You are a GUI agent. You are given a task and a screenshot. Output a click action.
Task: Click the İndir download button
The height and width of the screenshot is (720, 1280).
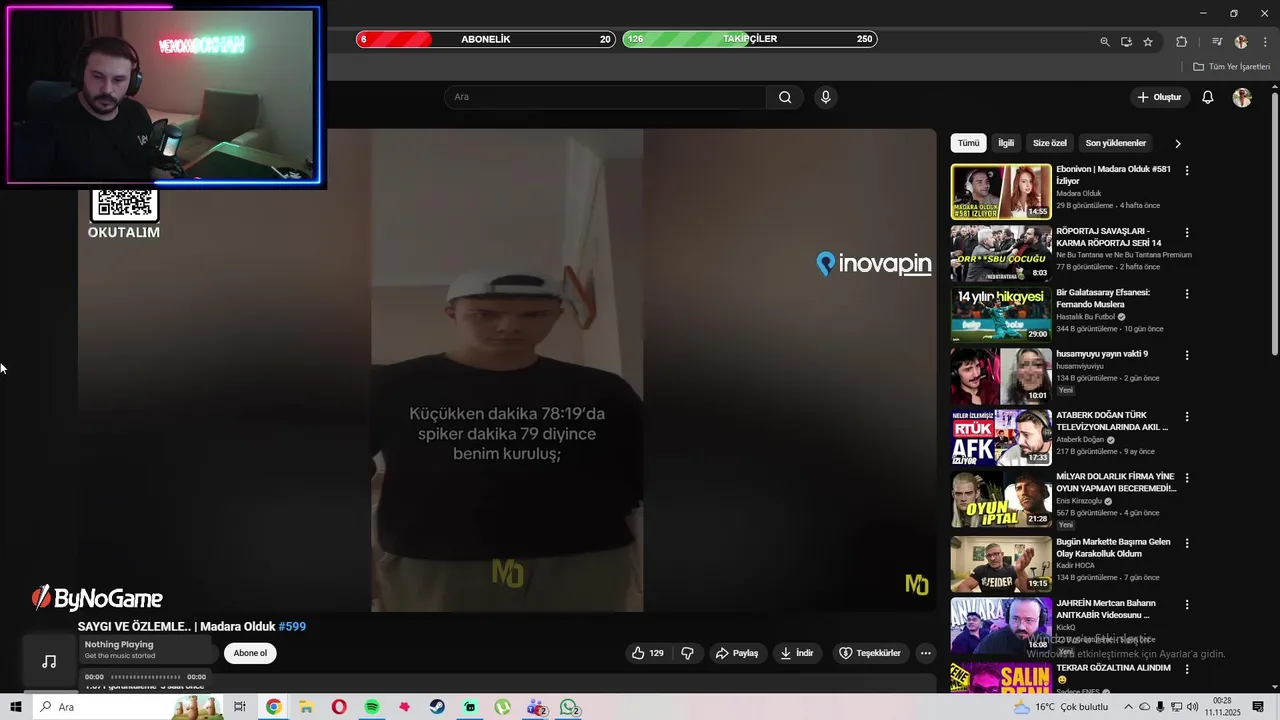[x=797, y=653]
